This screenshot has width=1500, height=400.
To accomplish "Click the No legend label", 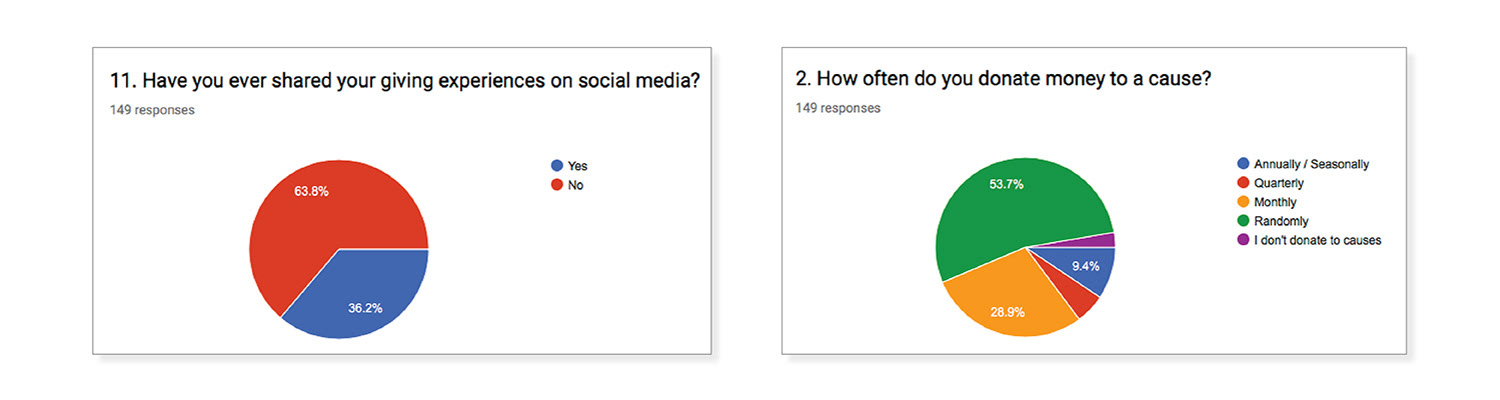I will point(576,185).
